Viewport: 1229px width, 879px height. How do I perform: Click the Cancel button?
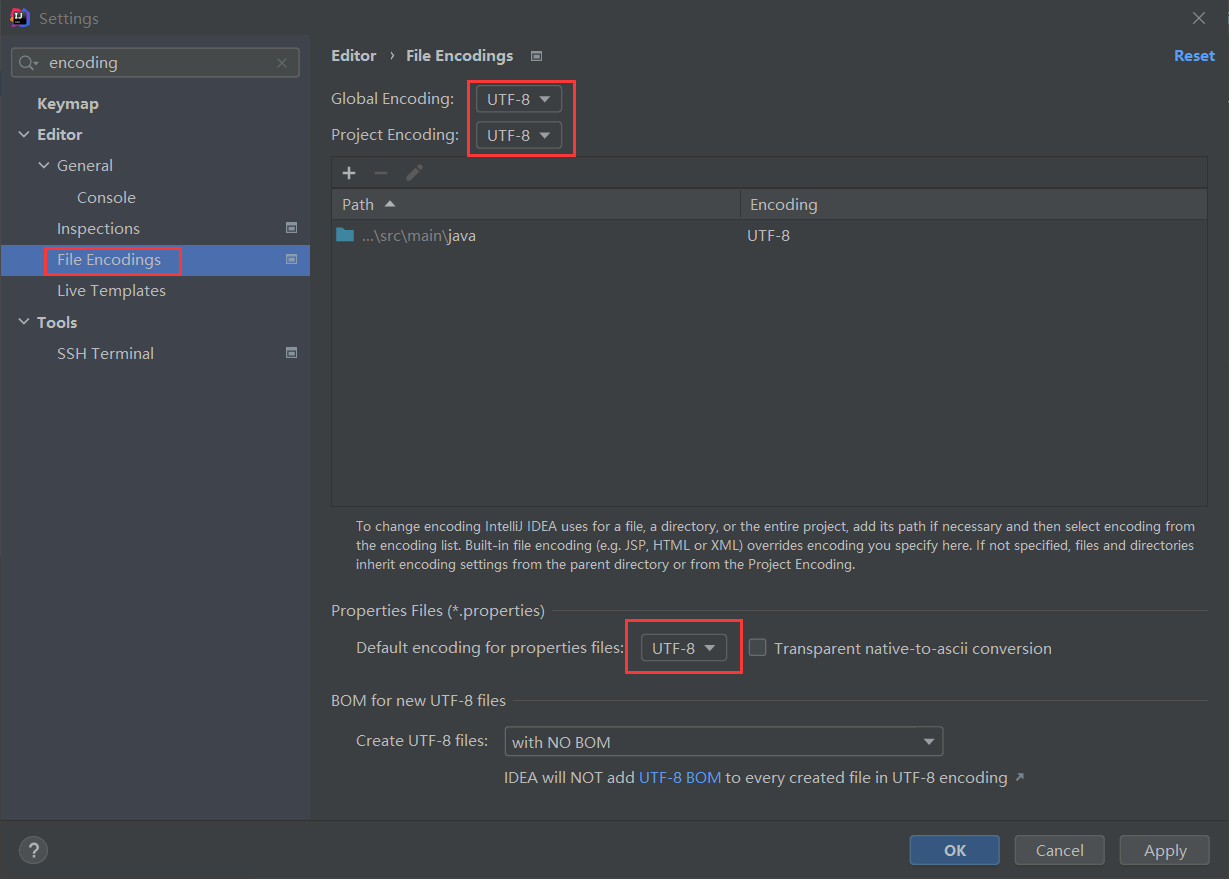pos(1059,850)
